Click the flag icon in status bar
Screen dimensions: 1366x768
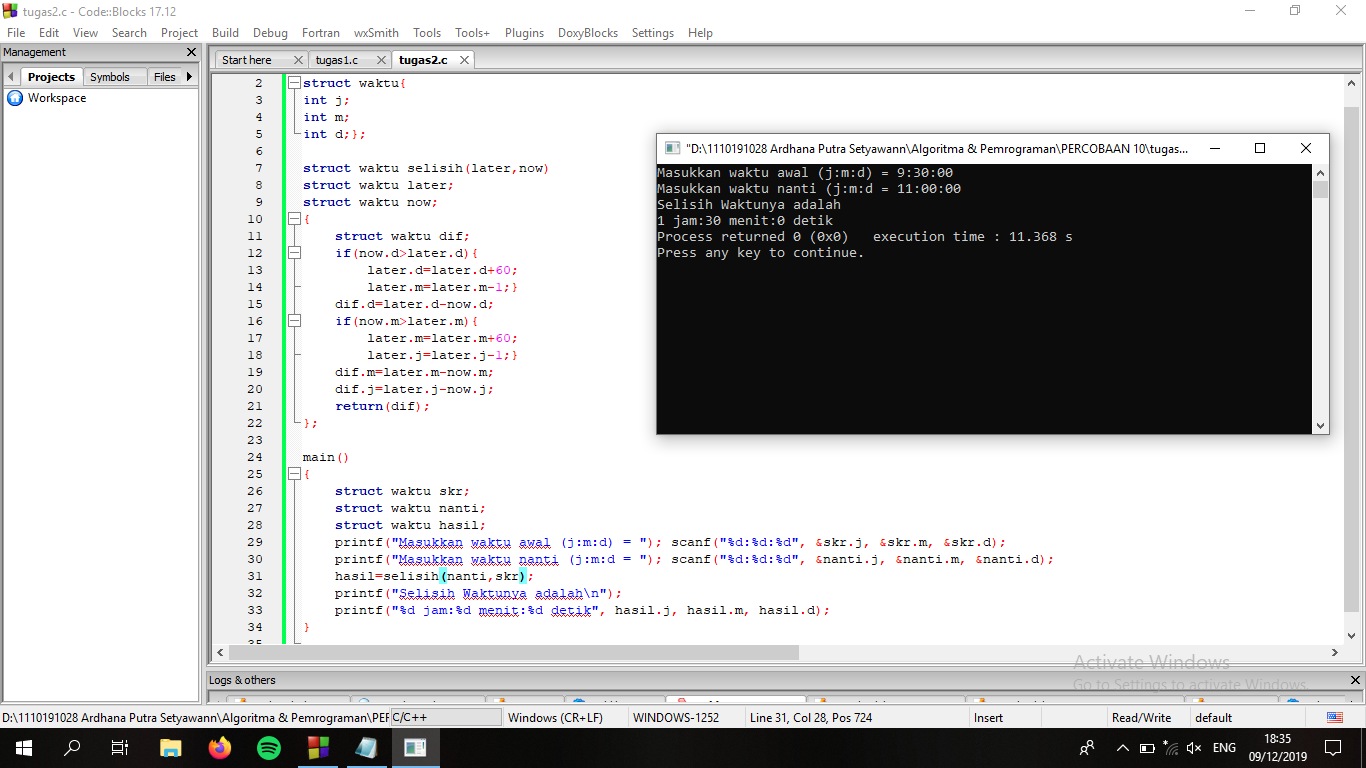pos(1334,718)
